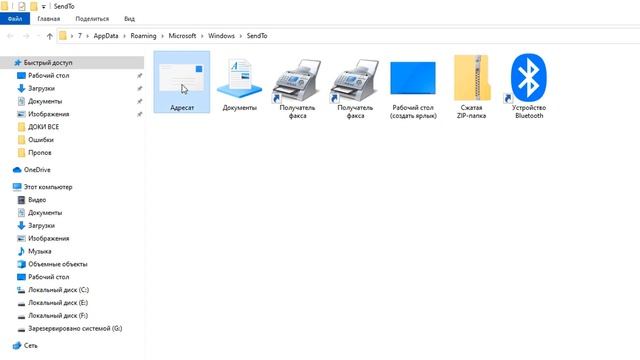The width and height of the screenshot is (640, 360).
Task: Open the Ошибки folder
Action: pyautogui.click(x=41, y=140)
